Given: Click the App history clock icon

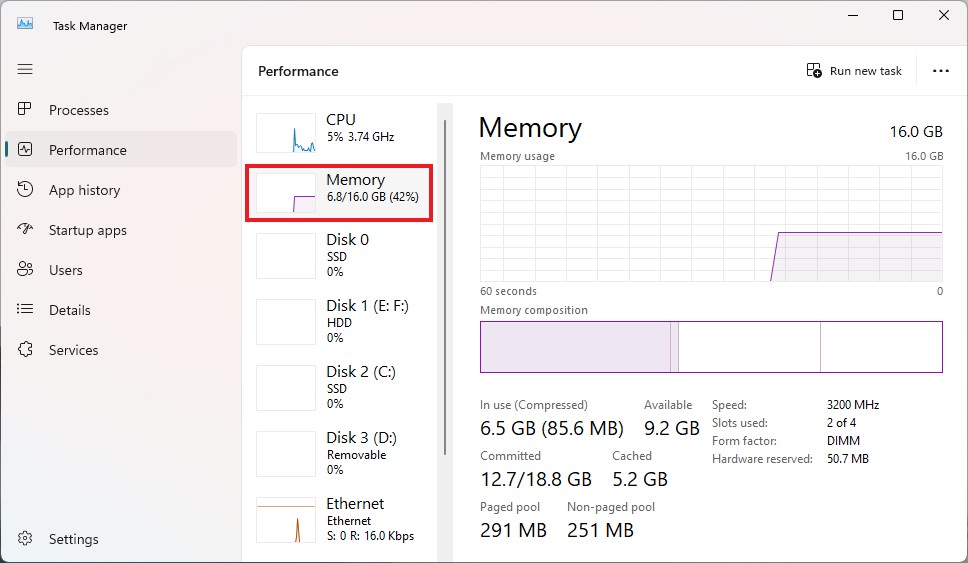Looking at the screenshot, I should click(26, 190).
